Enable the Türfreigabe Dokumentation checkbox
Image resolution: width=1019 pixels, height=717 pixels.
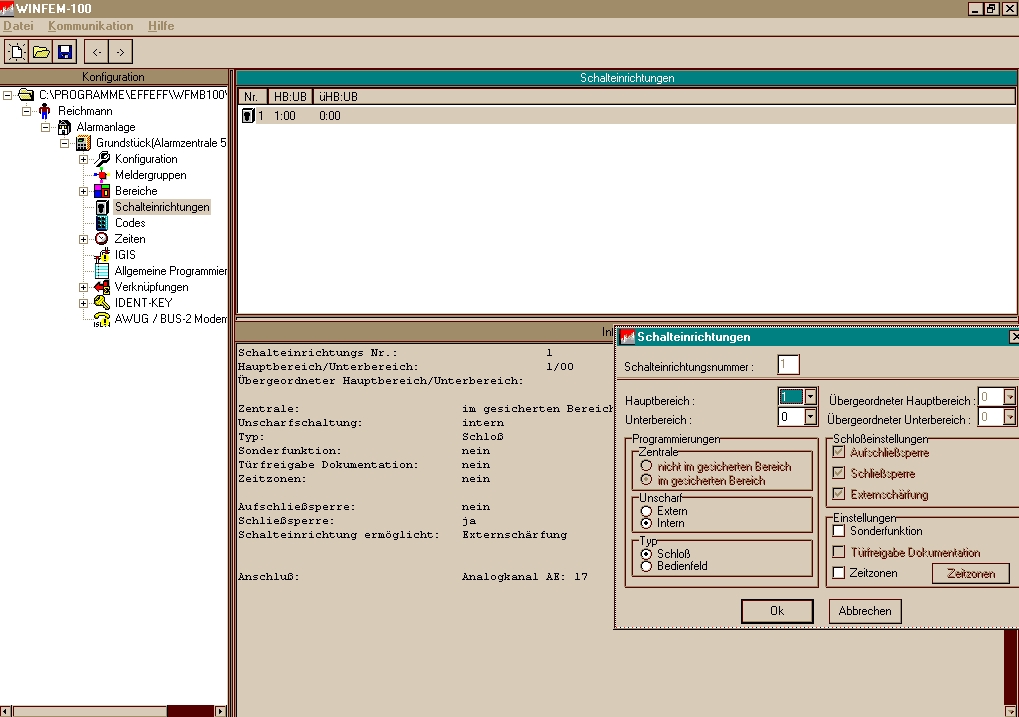pyautogui.click(x=840, y=552)
